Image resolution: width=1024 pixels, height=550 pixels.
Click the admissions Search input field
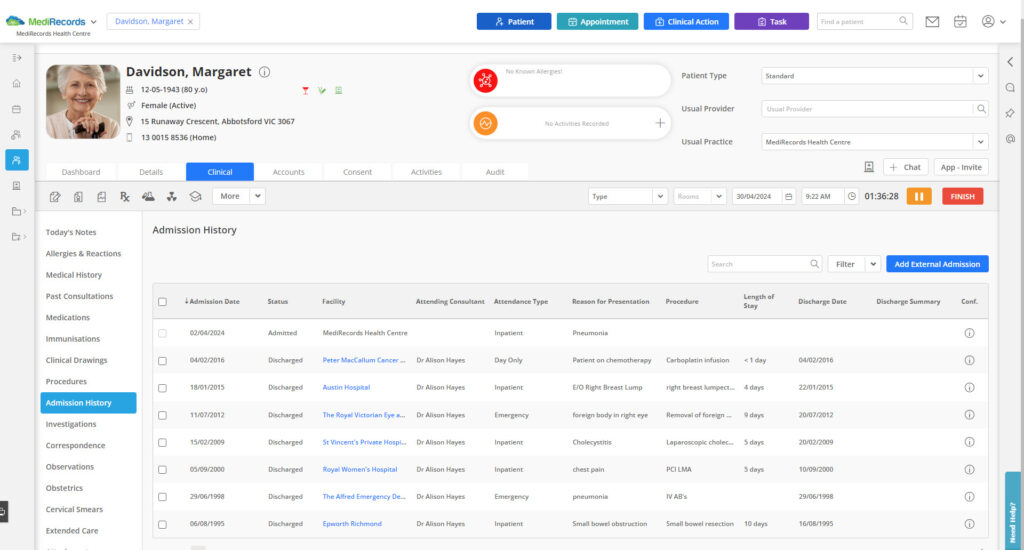pos(759,264)
